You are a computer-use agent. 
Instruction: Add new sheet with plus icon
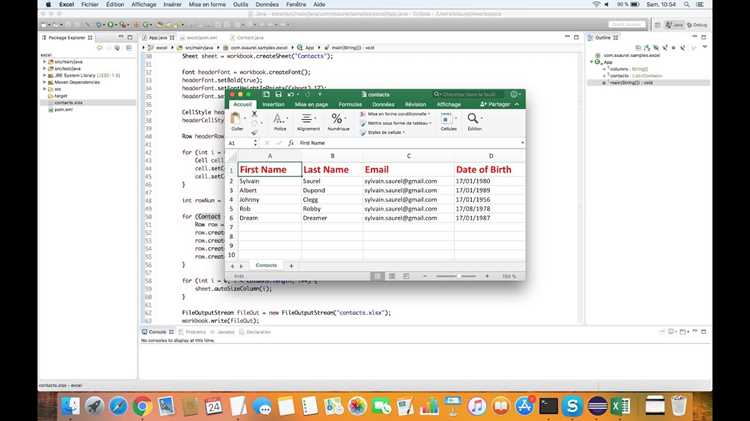pos(291,266)
